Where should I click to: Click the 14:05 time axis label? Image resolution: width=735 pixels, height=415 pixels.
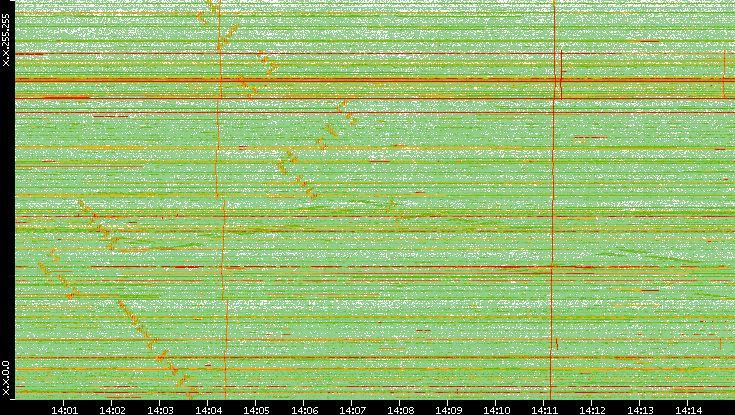256,410
